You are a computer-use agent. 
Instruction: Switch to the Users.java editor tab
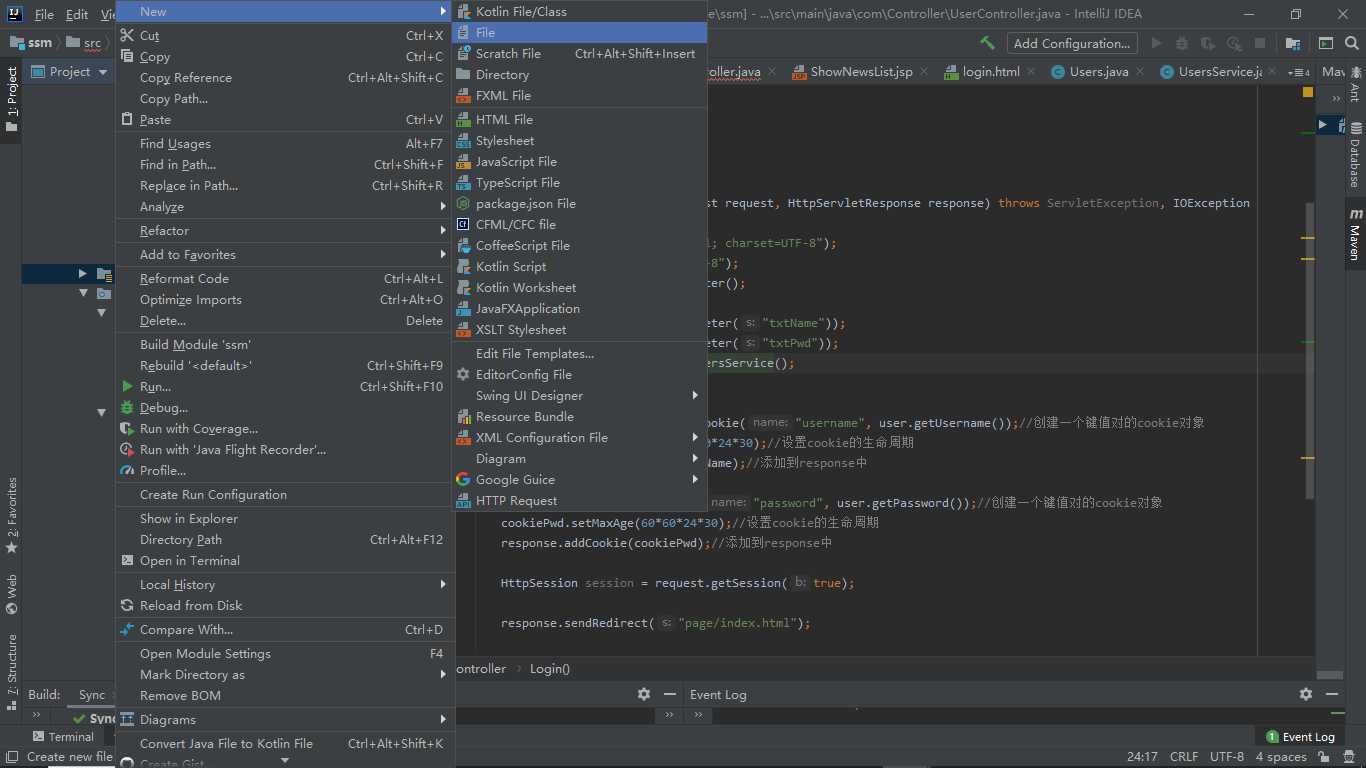[1099, 72]
